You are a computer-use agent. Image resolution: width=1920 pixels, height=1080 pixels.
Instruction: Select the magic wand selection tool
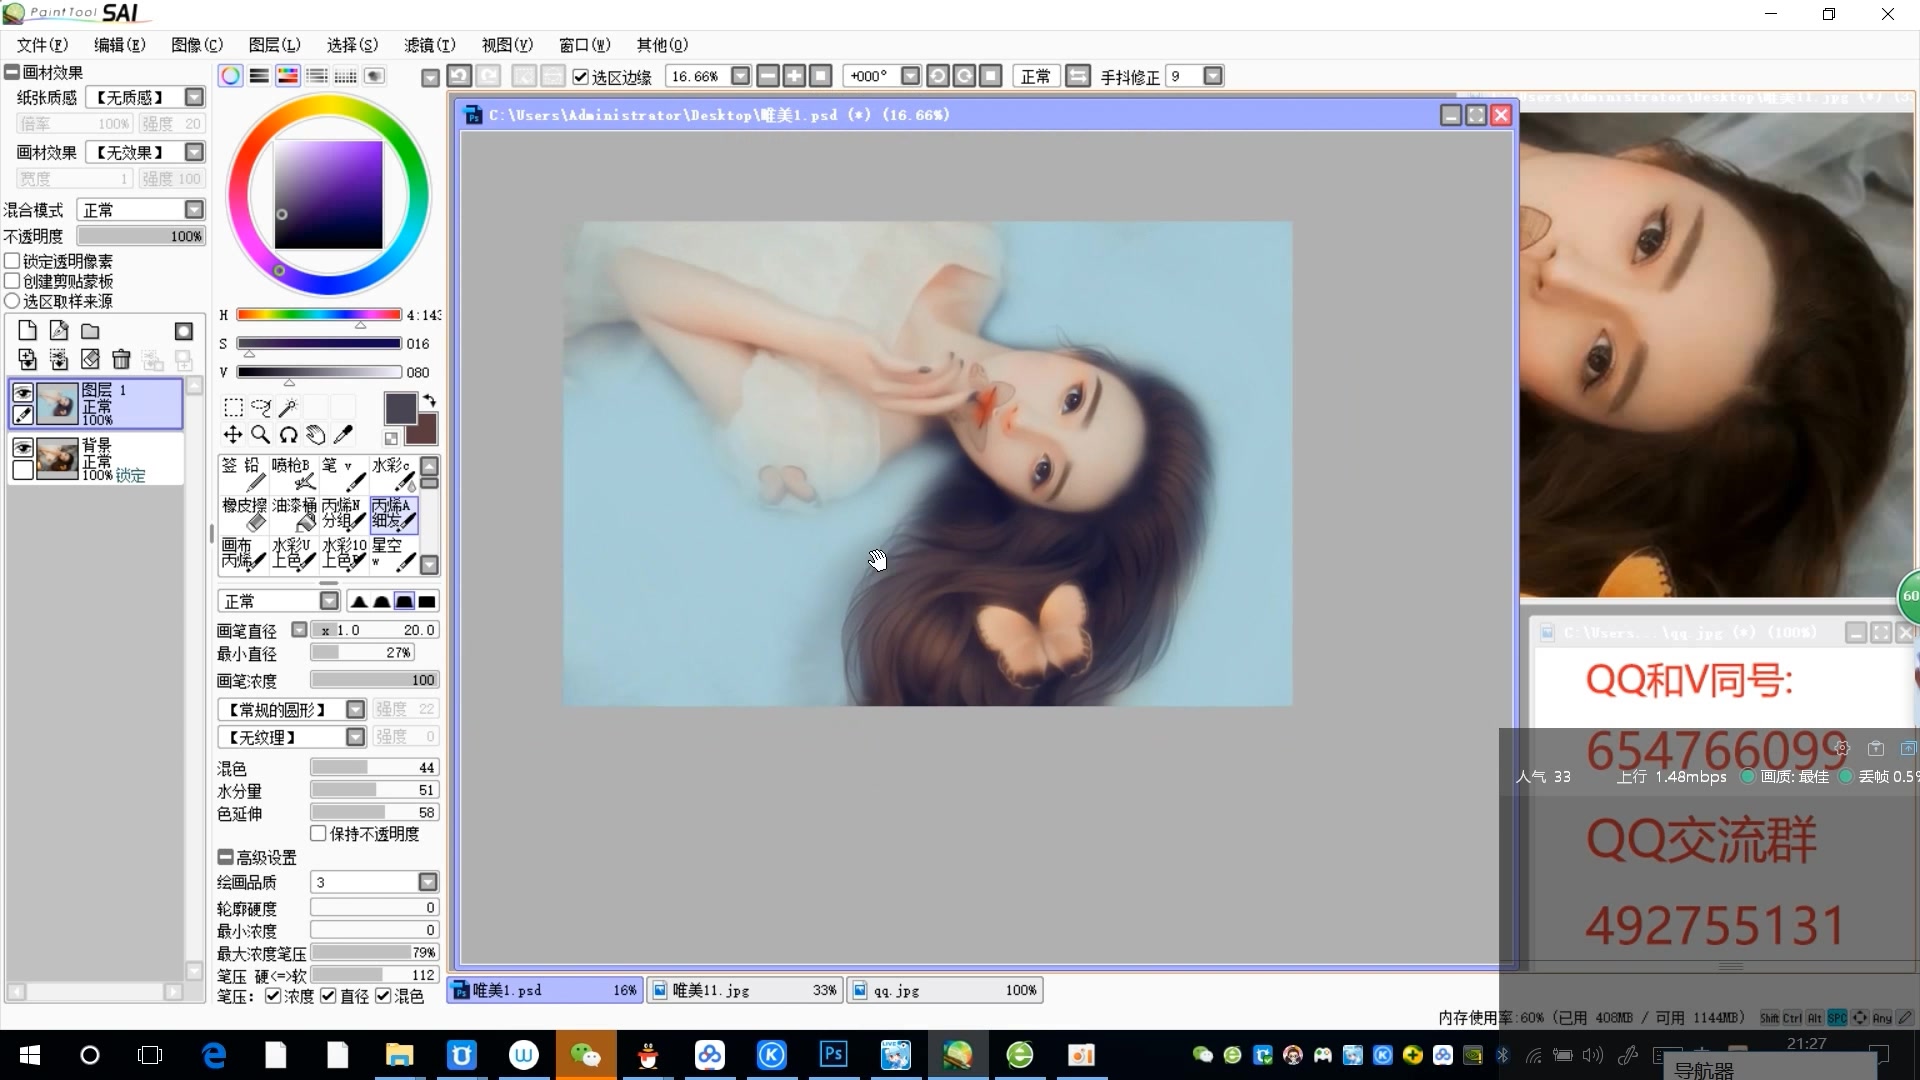coord(288,407)
